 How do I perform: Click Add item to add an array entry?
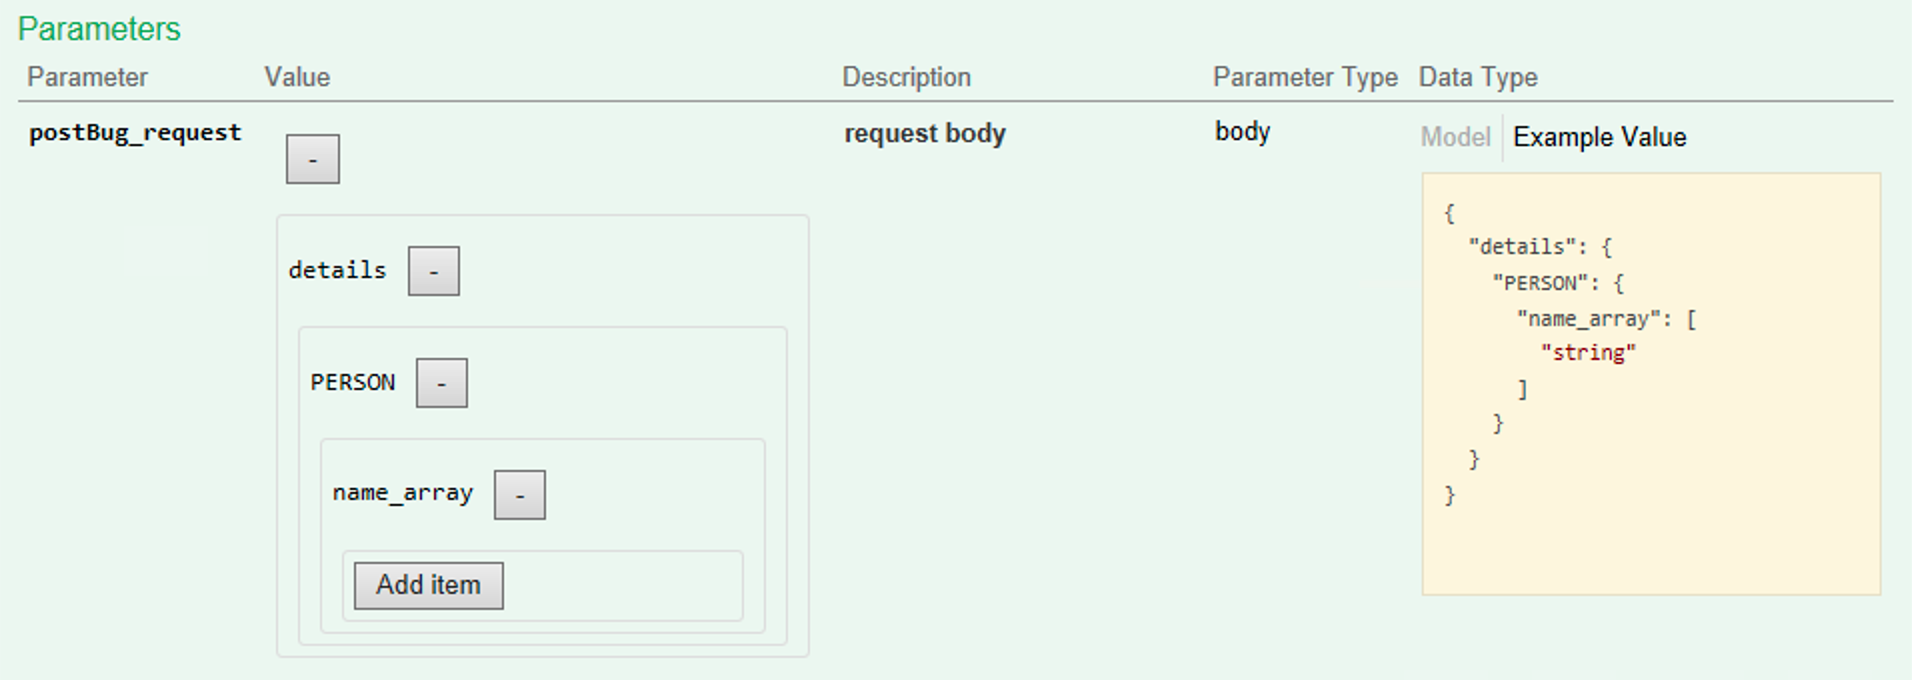427,586
